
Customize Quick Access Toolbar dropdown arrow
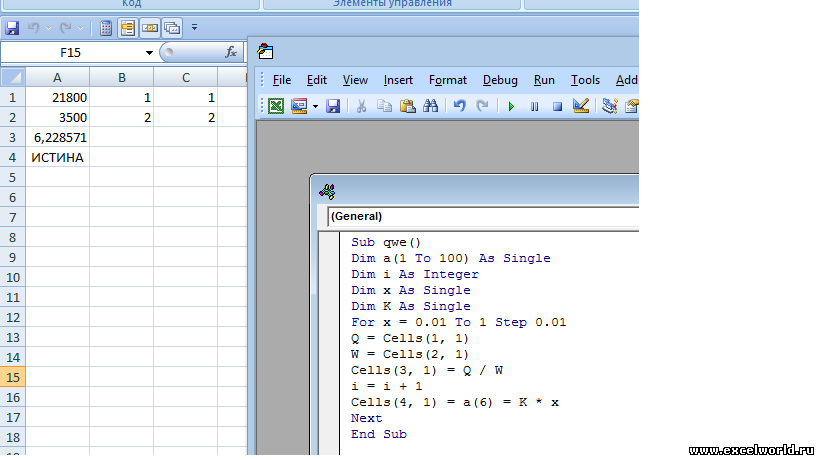tap(194, 27)
